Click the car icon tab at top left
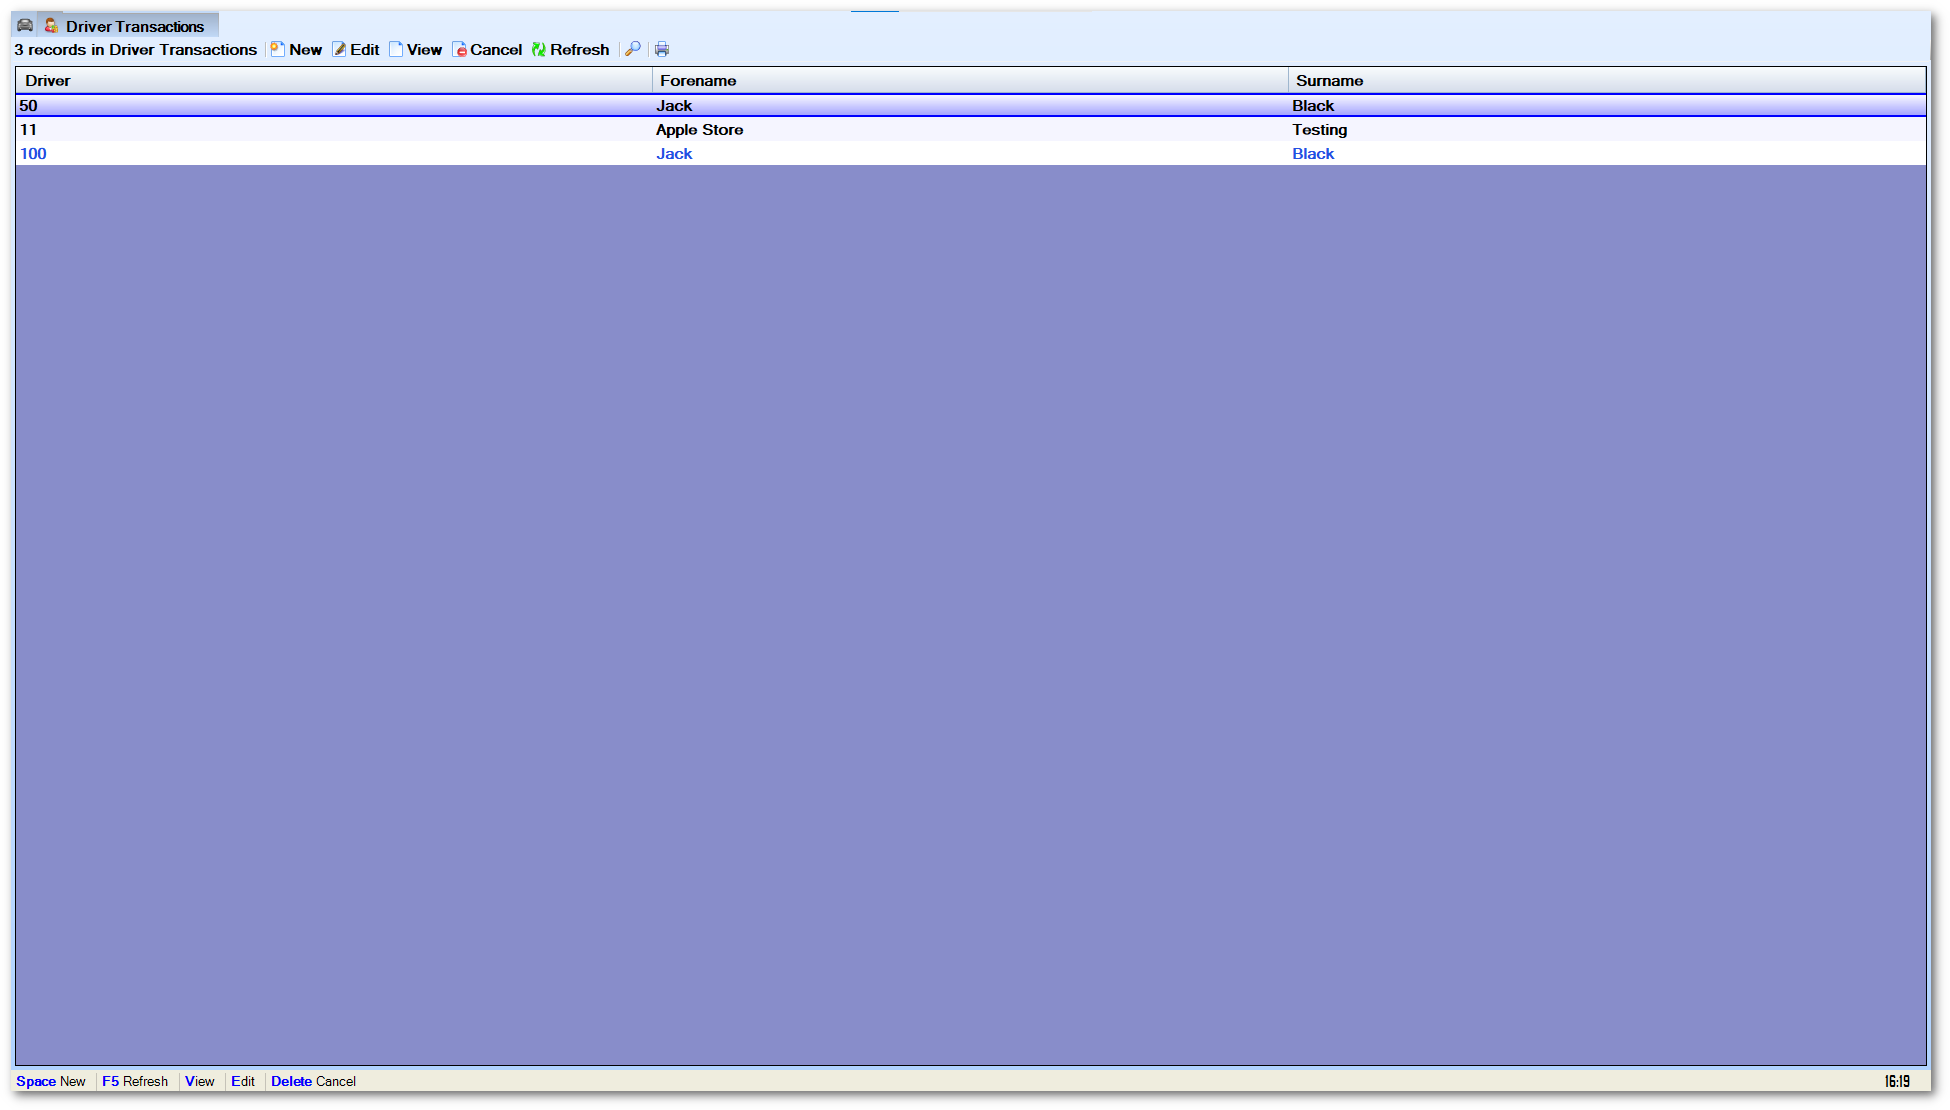The image size is (1950, 1110). click(25, 25)
